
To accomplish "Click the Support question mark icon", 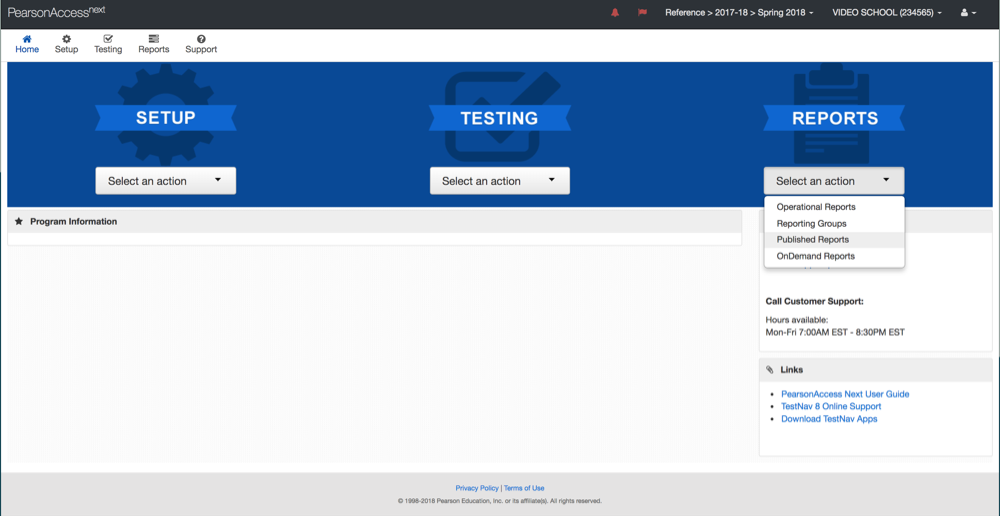I will point(201,40).
